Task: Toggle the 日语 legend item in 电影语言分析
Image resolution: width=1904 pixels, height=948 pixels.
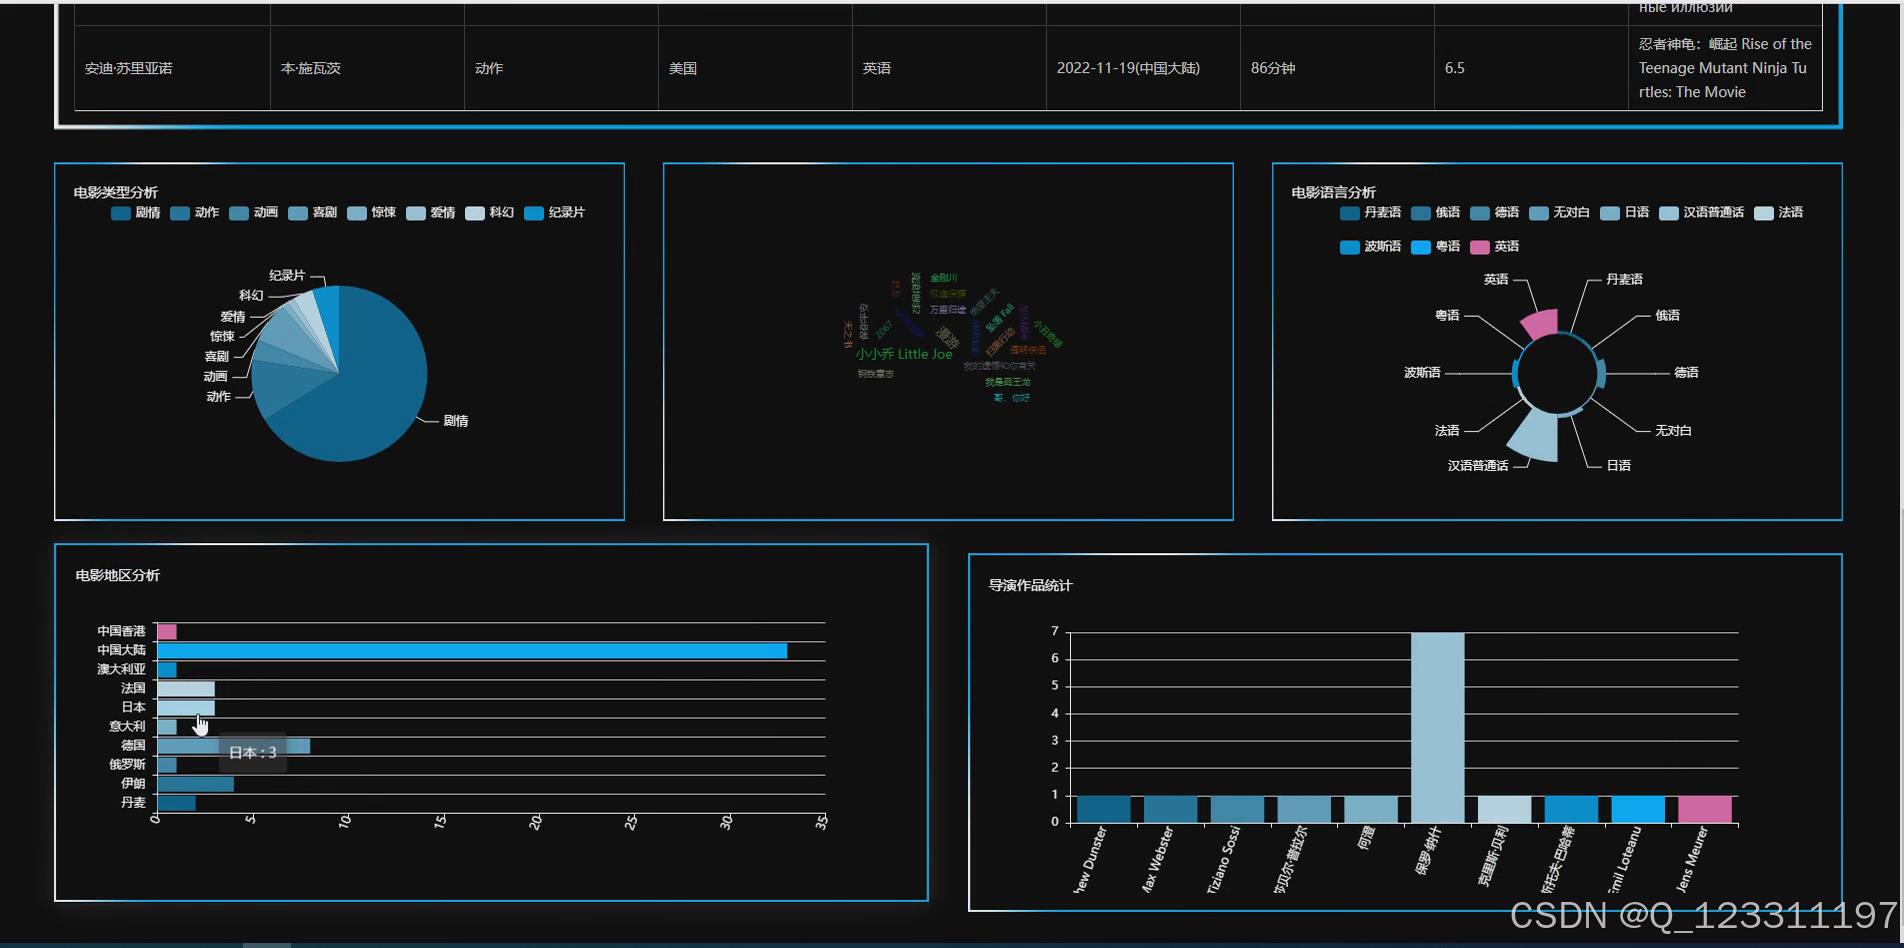Action: pos(1625,213)
